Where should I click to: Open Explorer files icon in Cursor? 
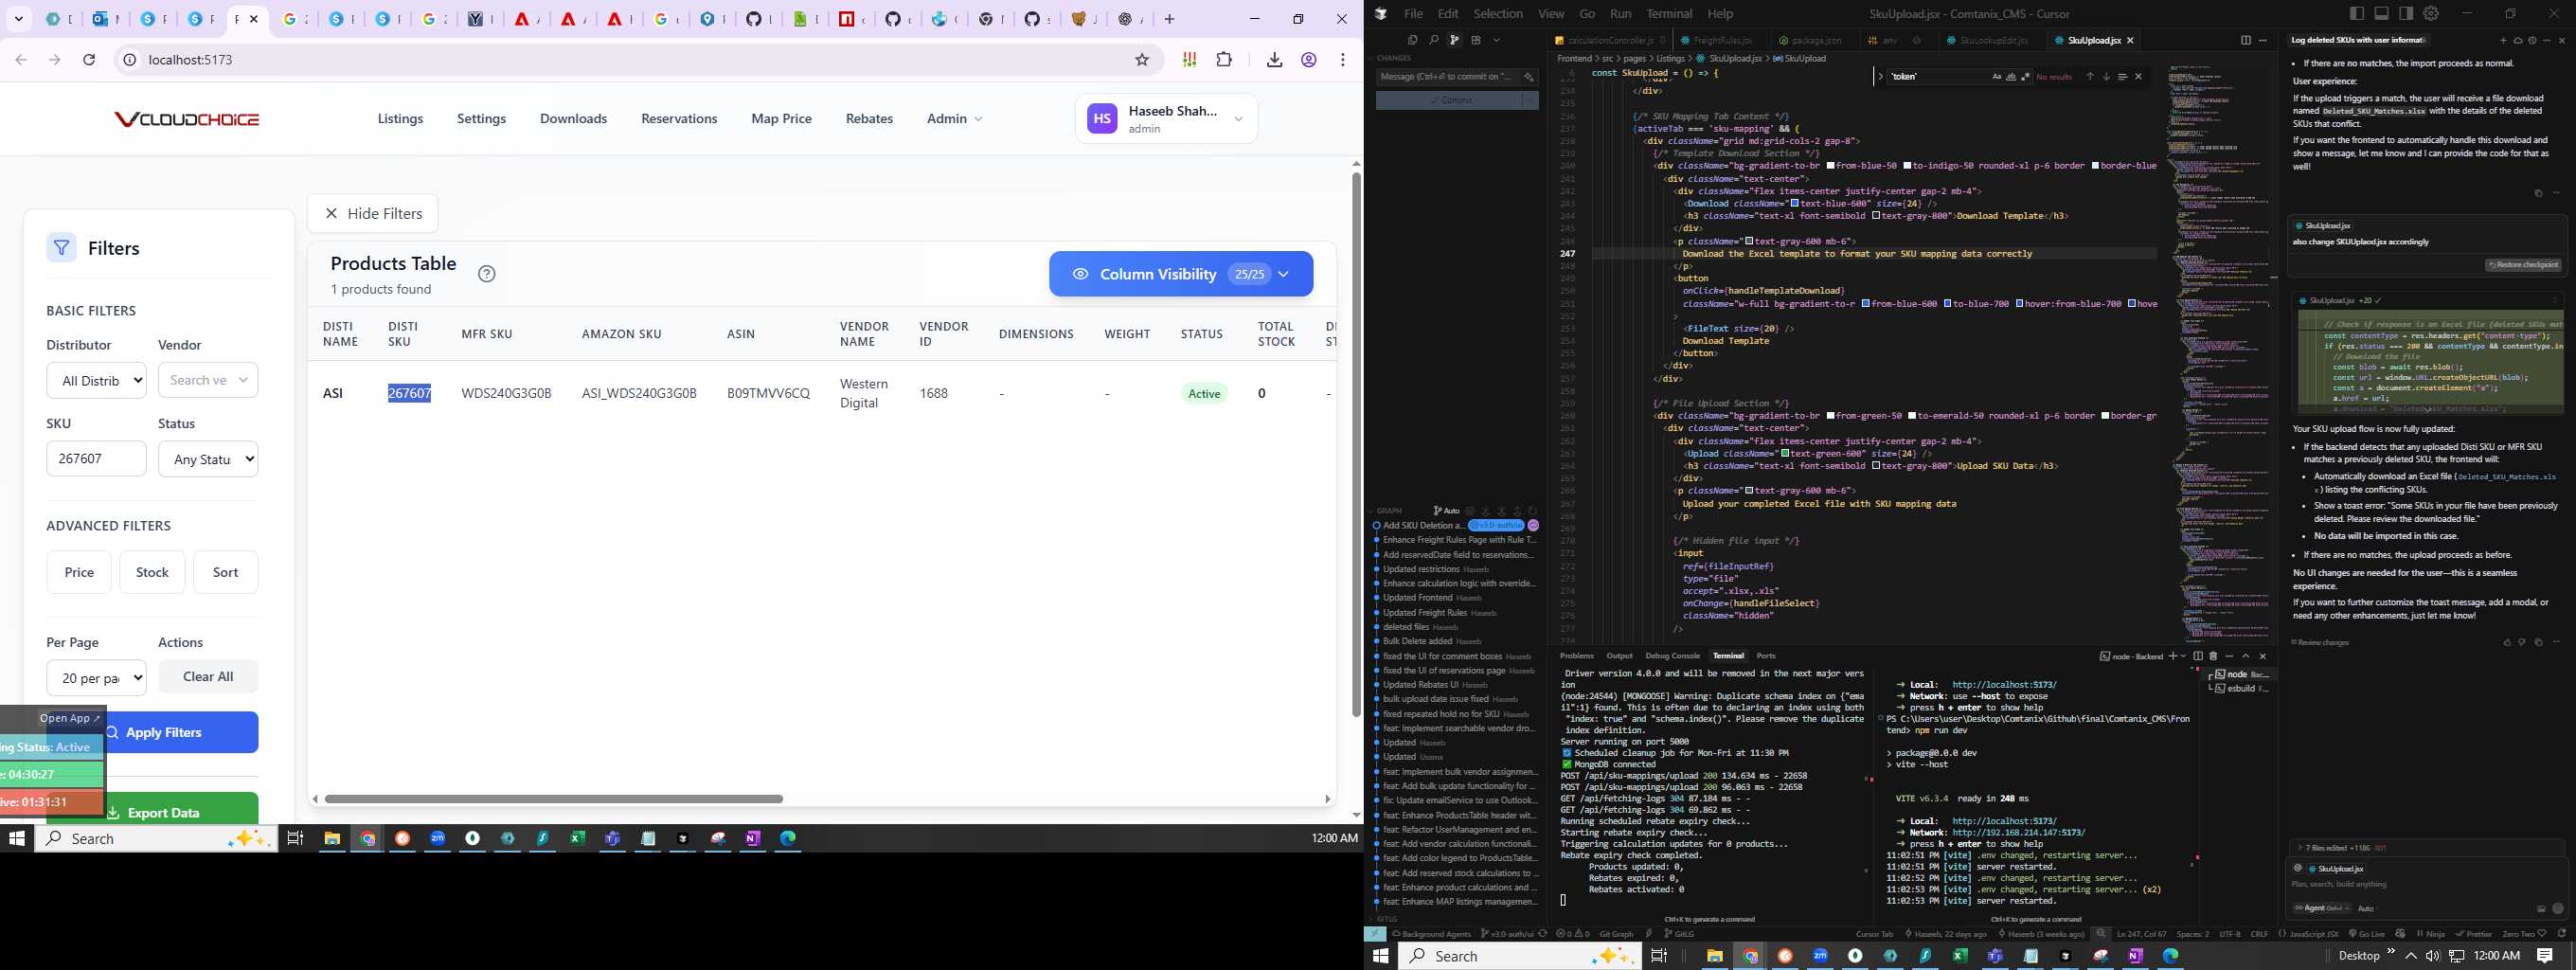[x=1413, y=40]
